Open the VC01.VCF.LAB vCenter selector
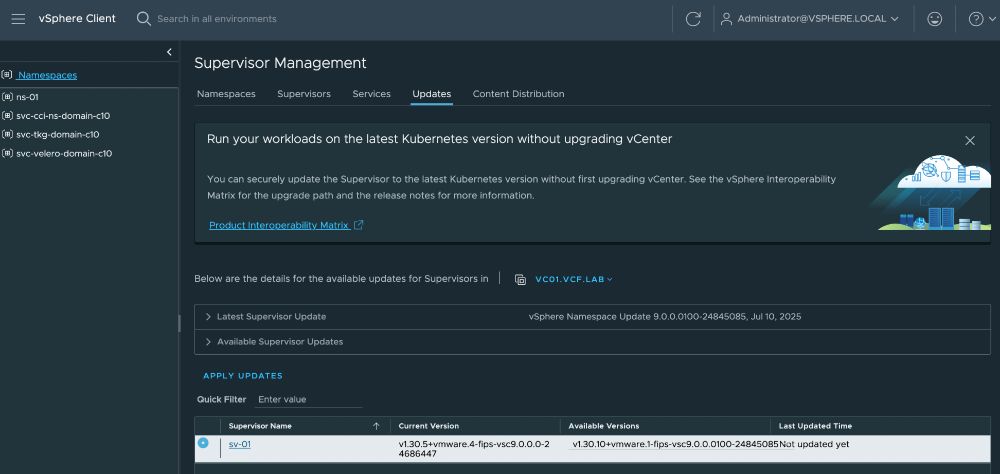Screen dimensions: 1000x474 [573, 279]
